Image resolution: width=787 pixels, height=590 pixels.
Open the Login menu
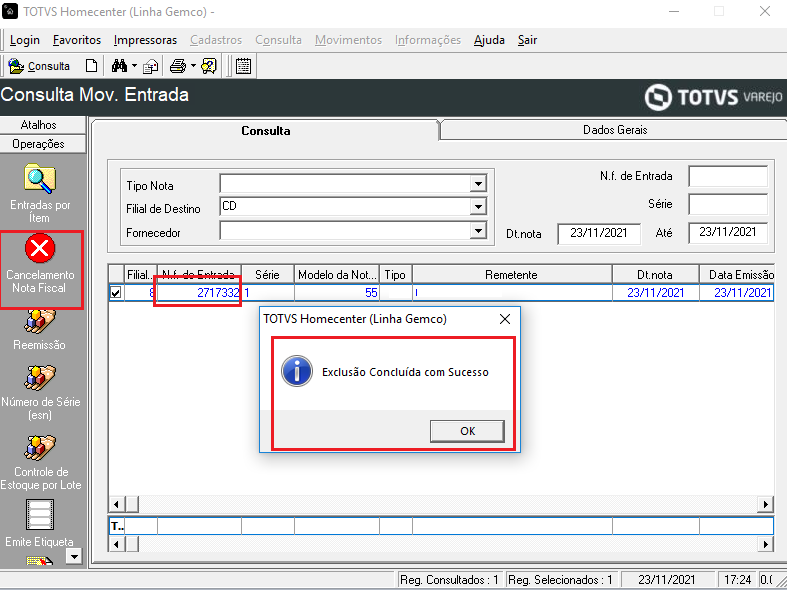point(25,40)
